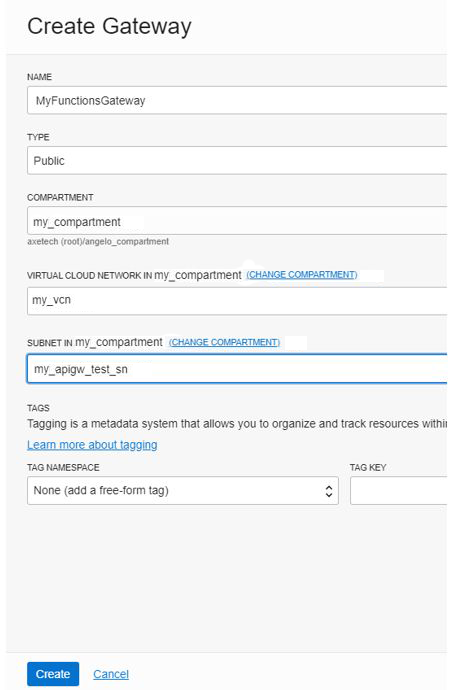Open the Compartment dropdown showing my_compartment

pos(237,221)
